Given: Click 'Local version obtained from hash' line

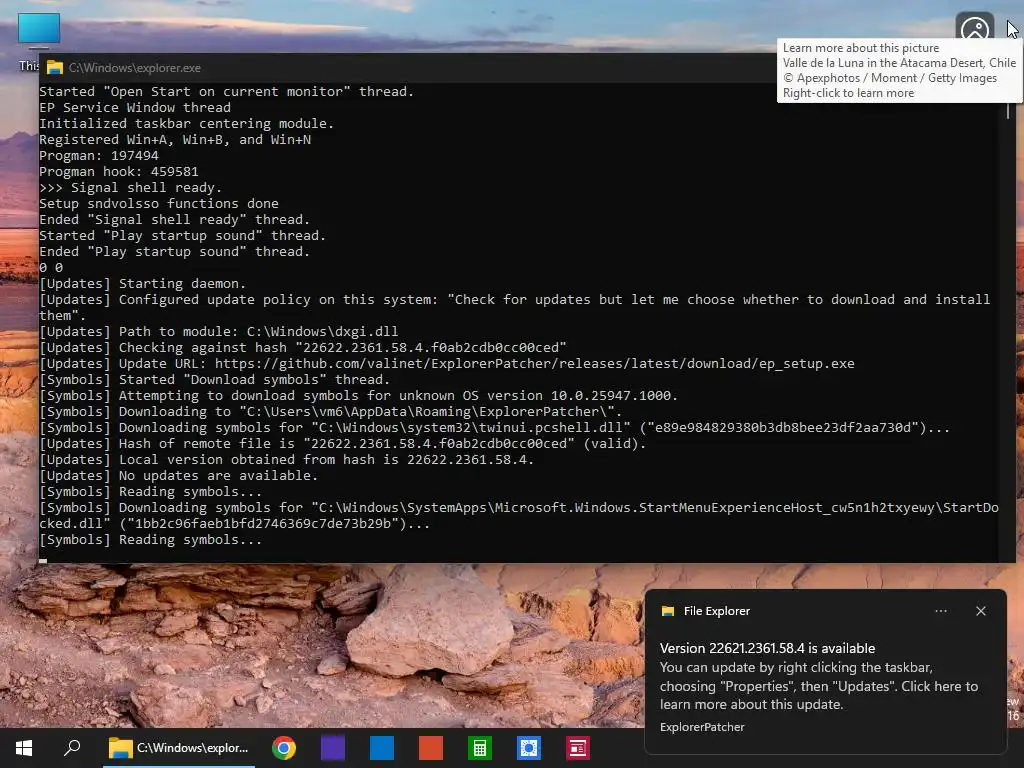Looking at the screenshot, I should [x=287, y=460].
